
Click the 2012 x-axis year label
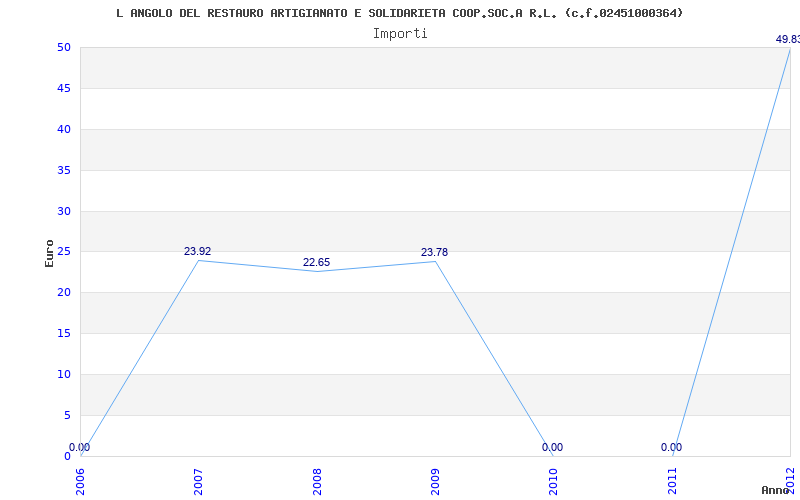pyautogui.click(x=790, y=480)
